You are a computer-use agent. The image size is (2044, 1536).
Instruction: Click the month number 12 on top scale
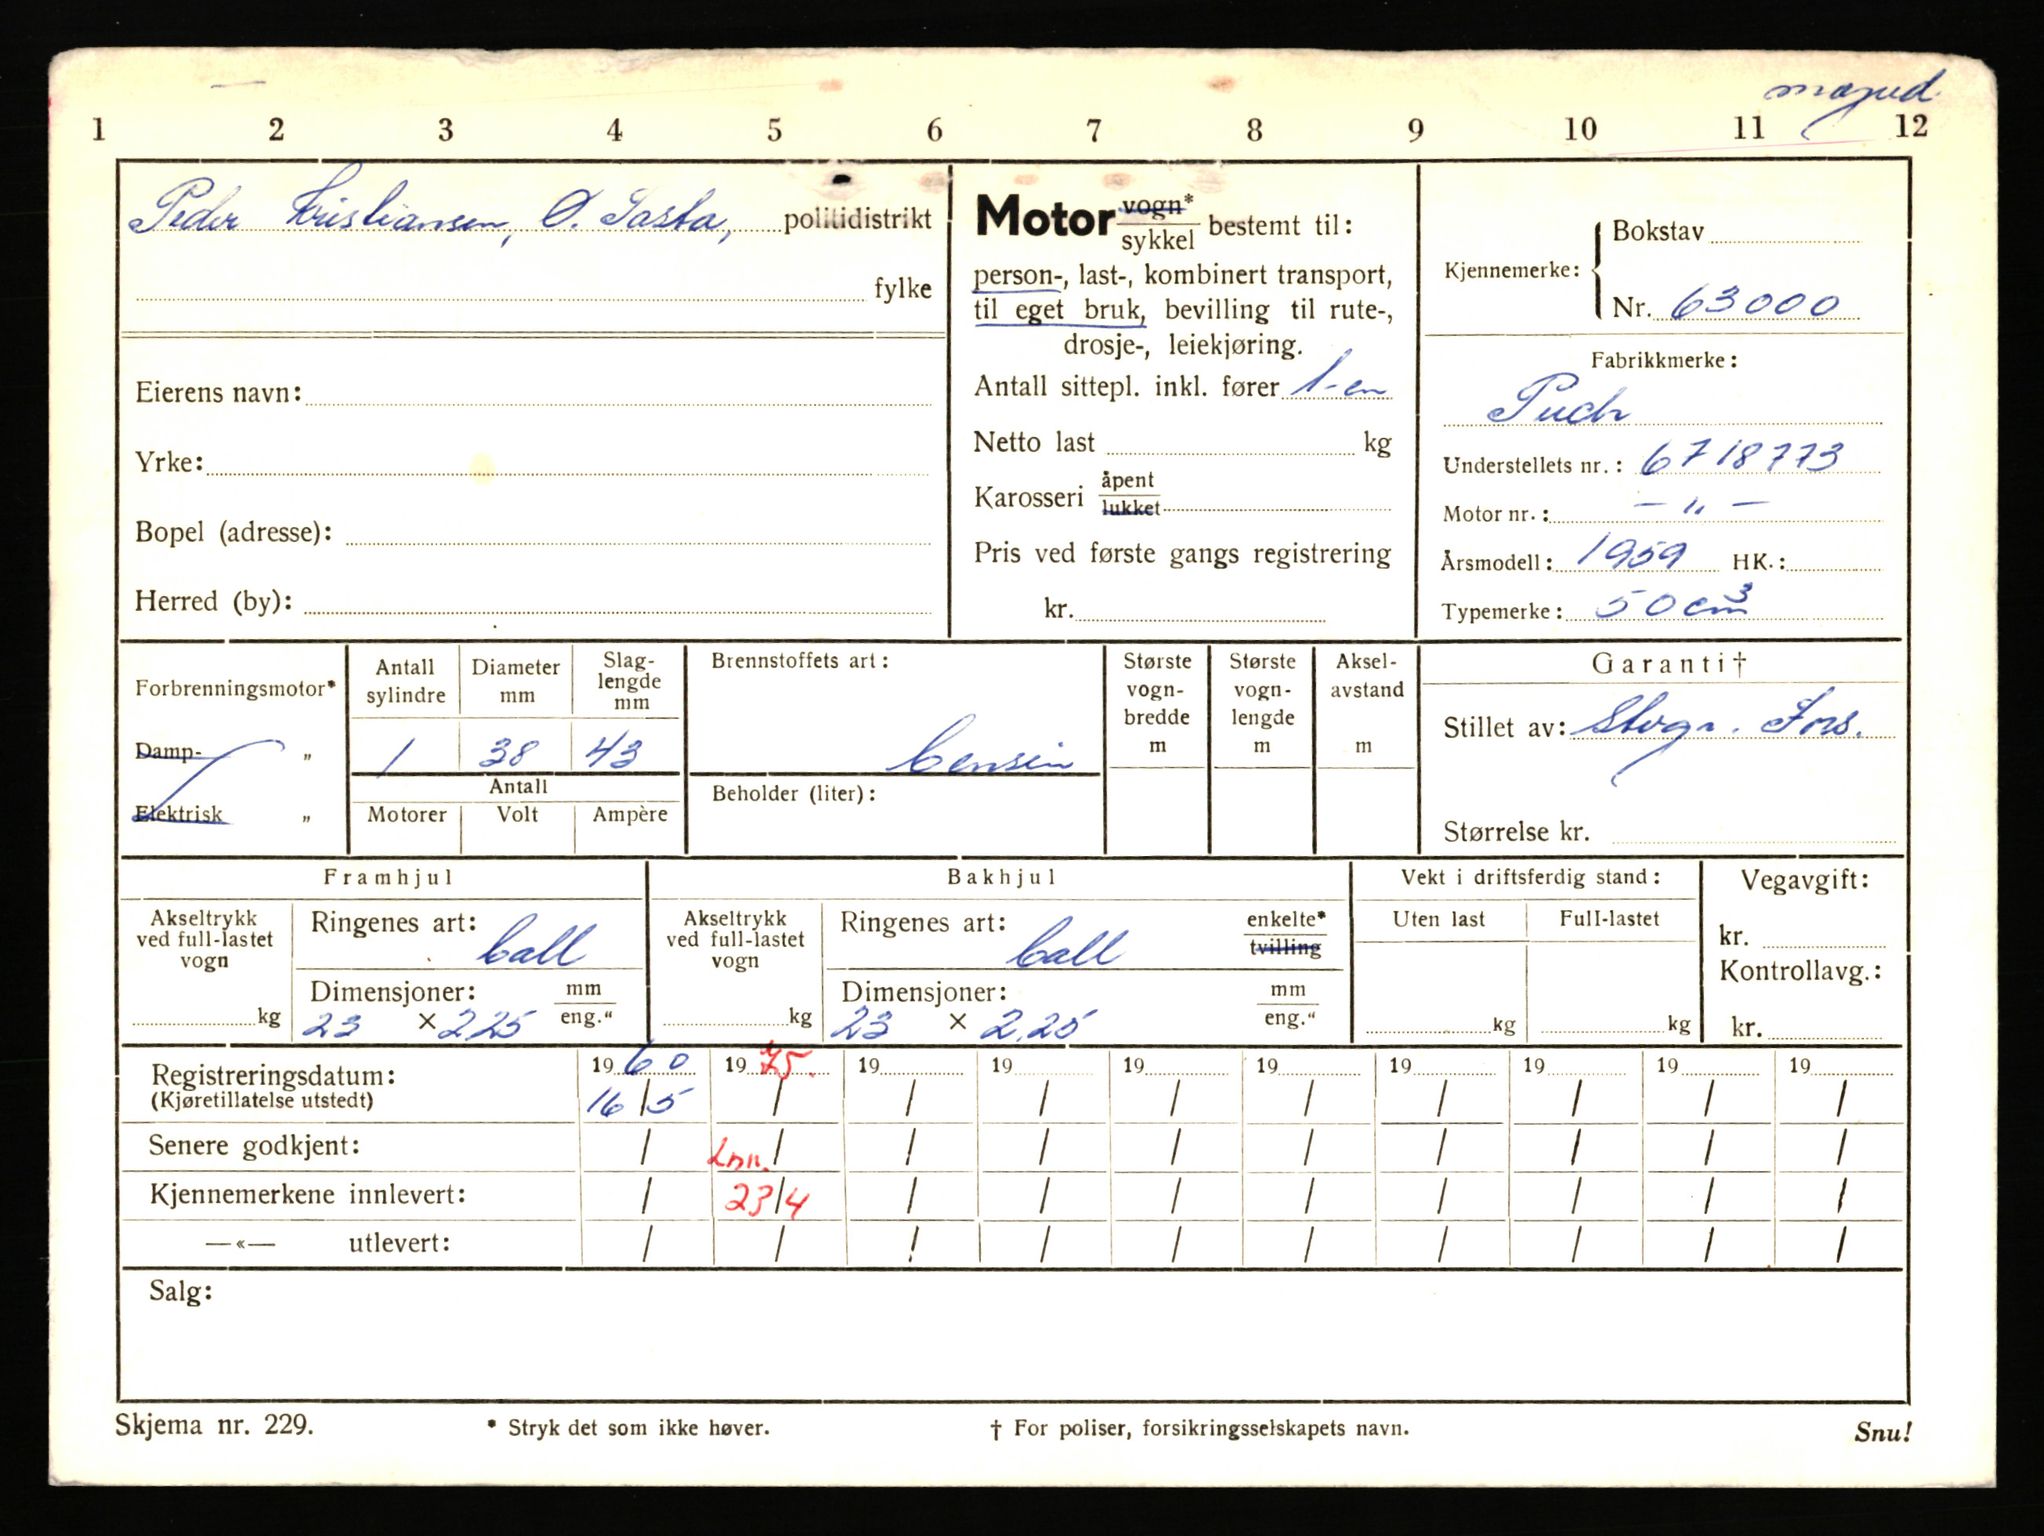tap(1911, 126)
